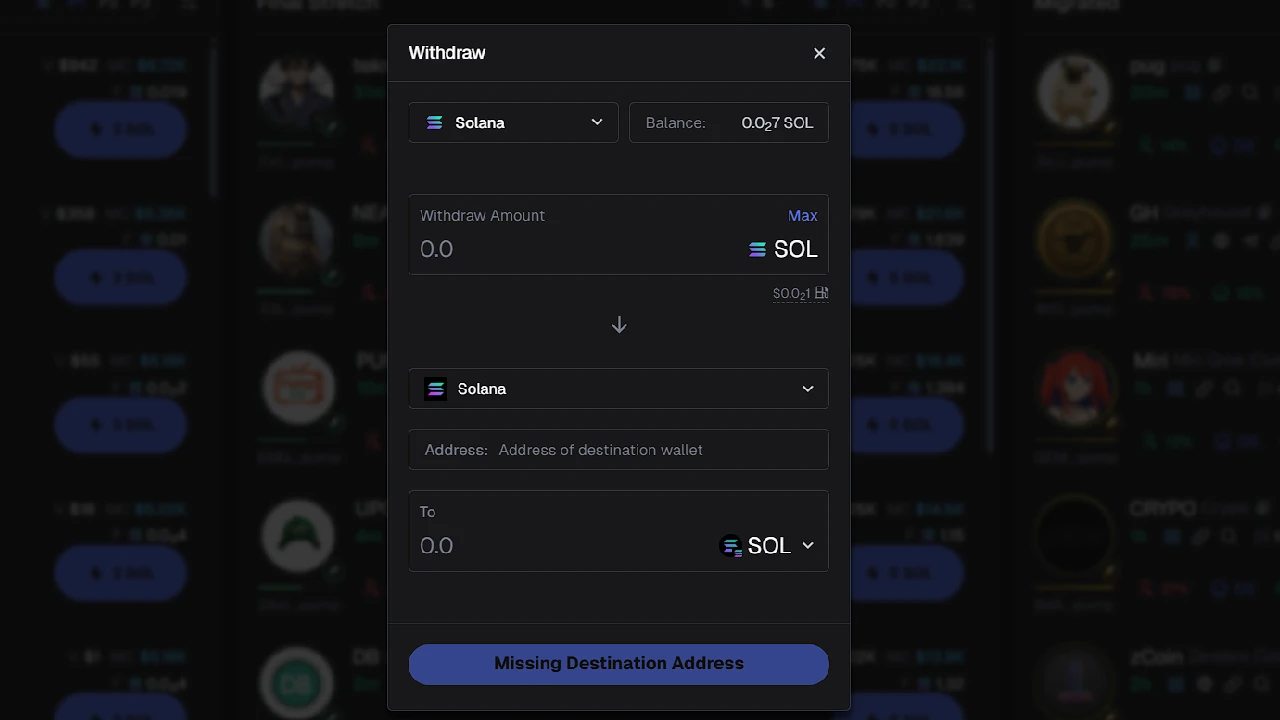Viewport: 1280px width, 720px height.
Task: Click the gas fee icon next to $0.0₂1
Action: [823, 292]
